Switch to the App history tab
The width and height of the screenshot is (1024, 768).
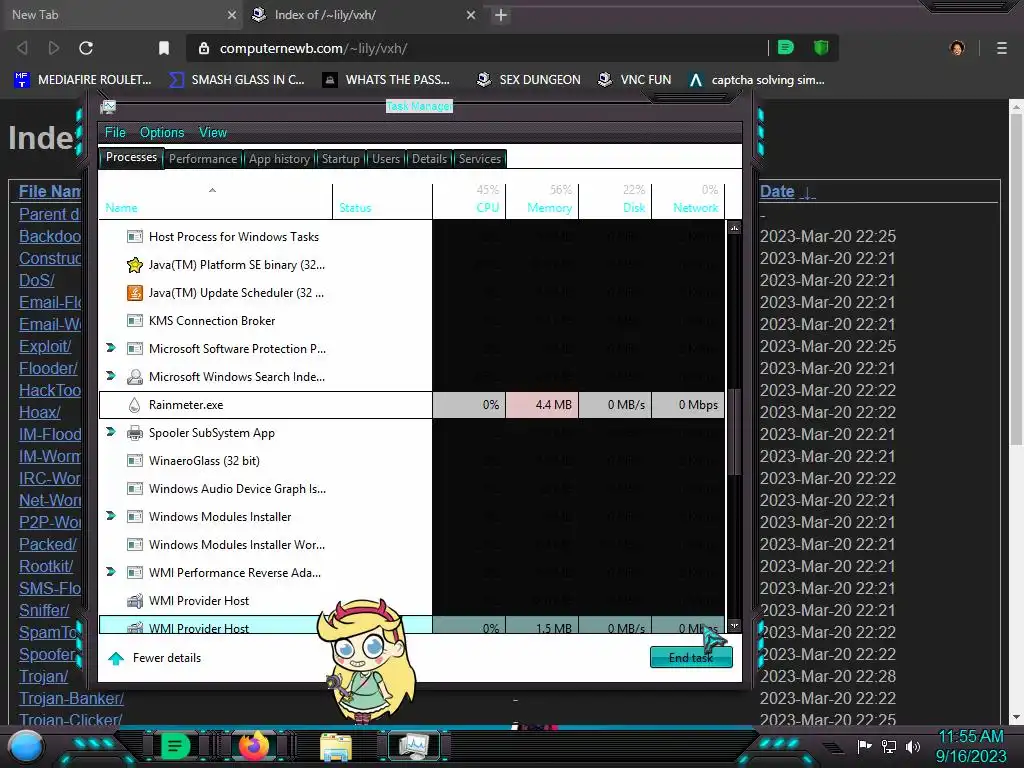(279, 159)
